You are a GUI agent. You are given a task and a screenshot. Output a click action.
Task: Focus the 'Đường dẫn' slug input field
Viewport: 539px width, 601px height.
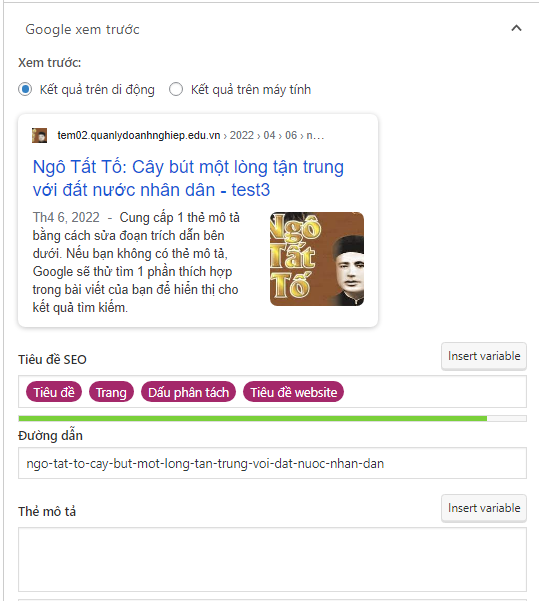pyautogui.click(x=272, y=463)
